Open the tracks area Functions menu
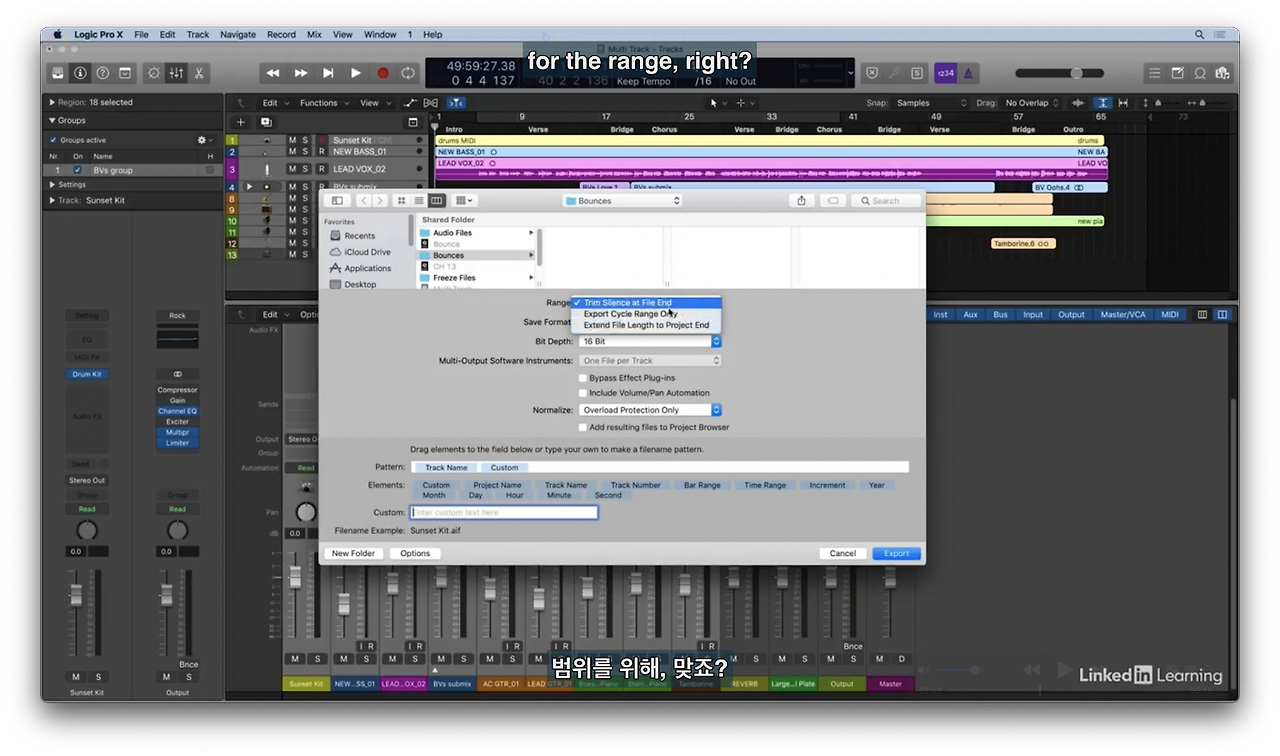The height and width of the screenshot is (756, 1280). click(324, 103)
